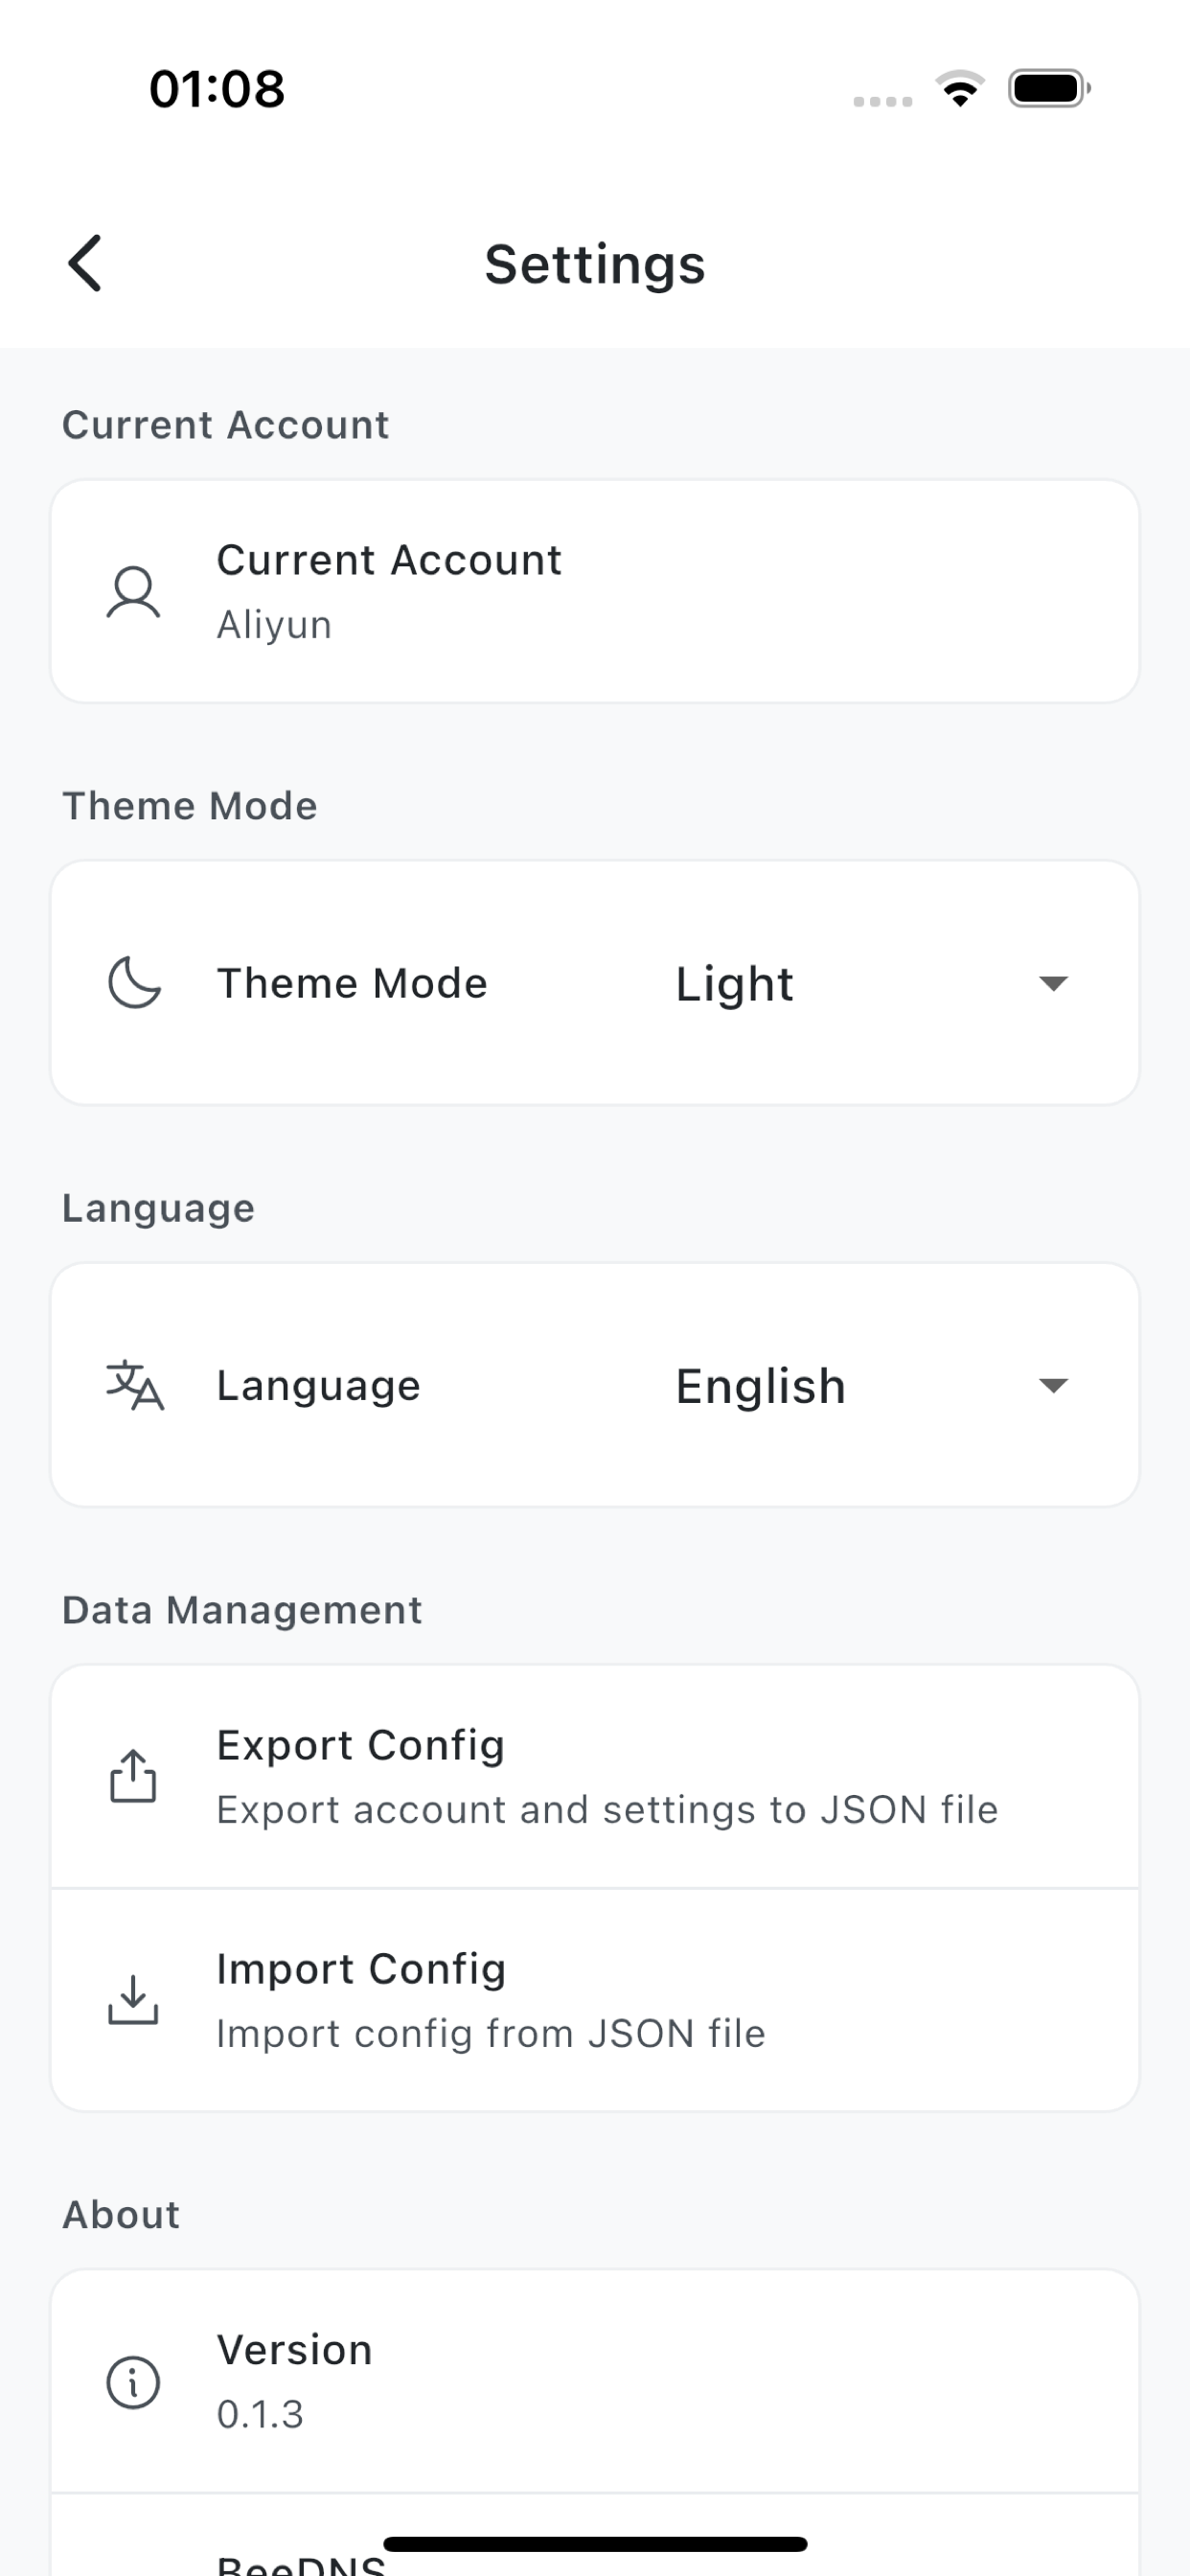The height and width of the screenshot is (2576, 1190).
Task: Expand the Language dropdown arrow
Action: click(1053, 1386)
